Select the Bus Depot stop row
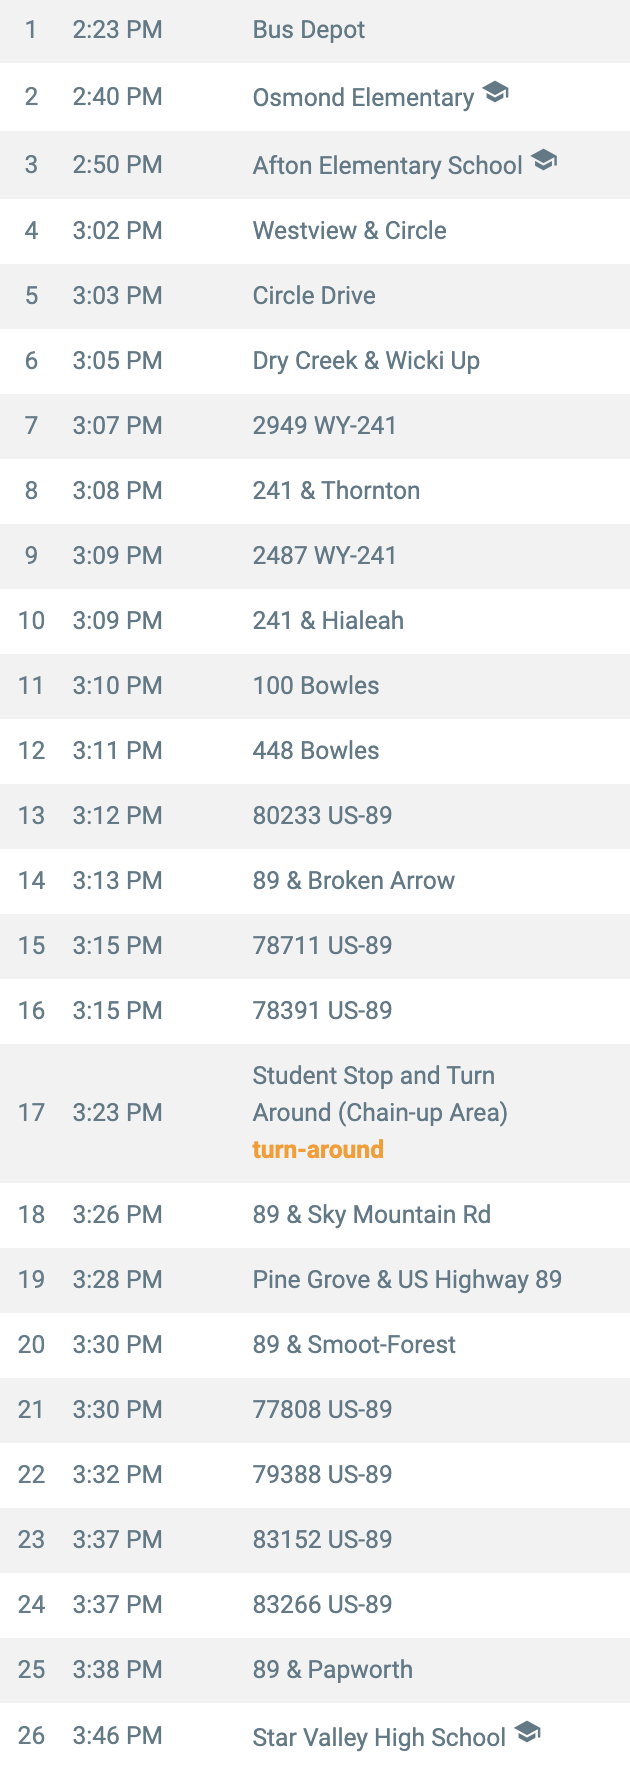 (315, 30)
